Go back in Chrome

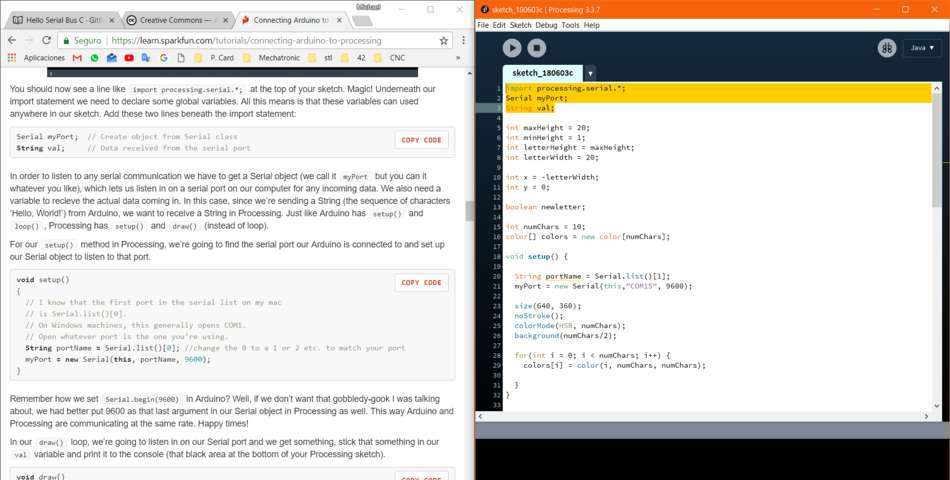[12, 41]
